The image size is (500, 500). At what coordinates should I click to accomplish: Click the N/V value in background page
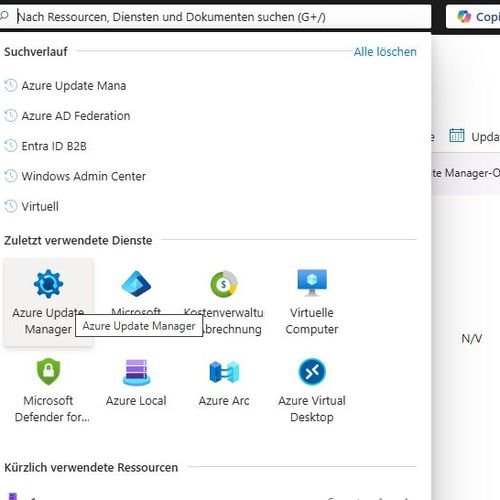click(x=471, y=339)
